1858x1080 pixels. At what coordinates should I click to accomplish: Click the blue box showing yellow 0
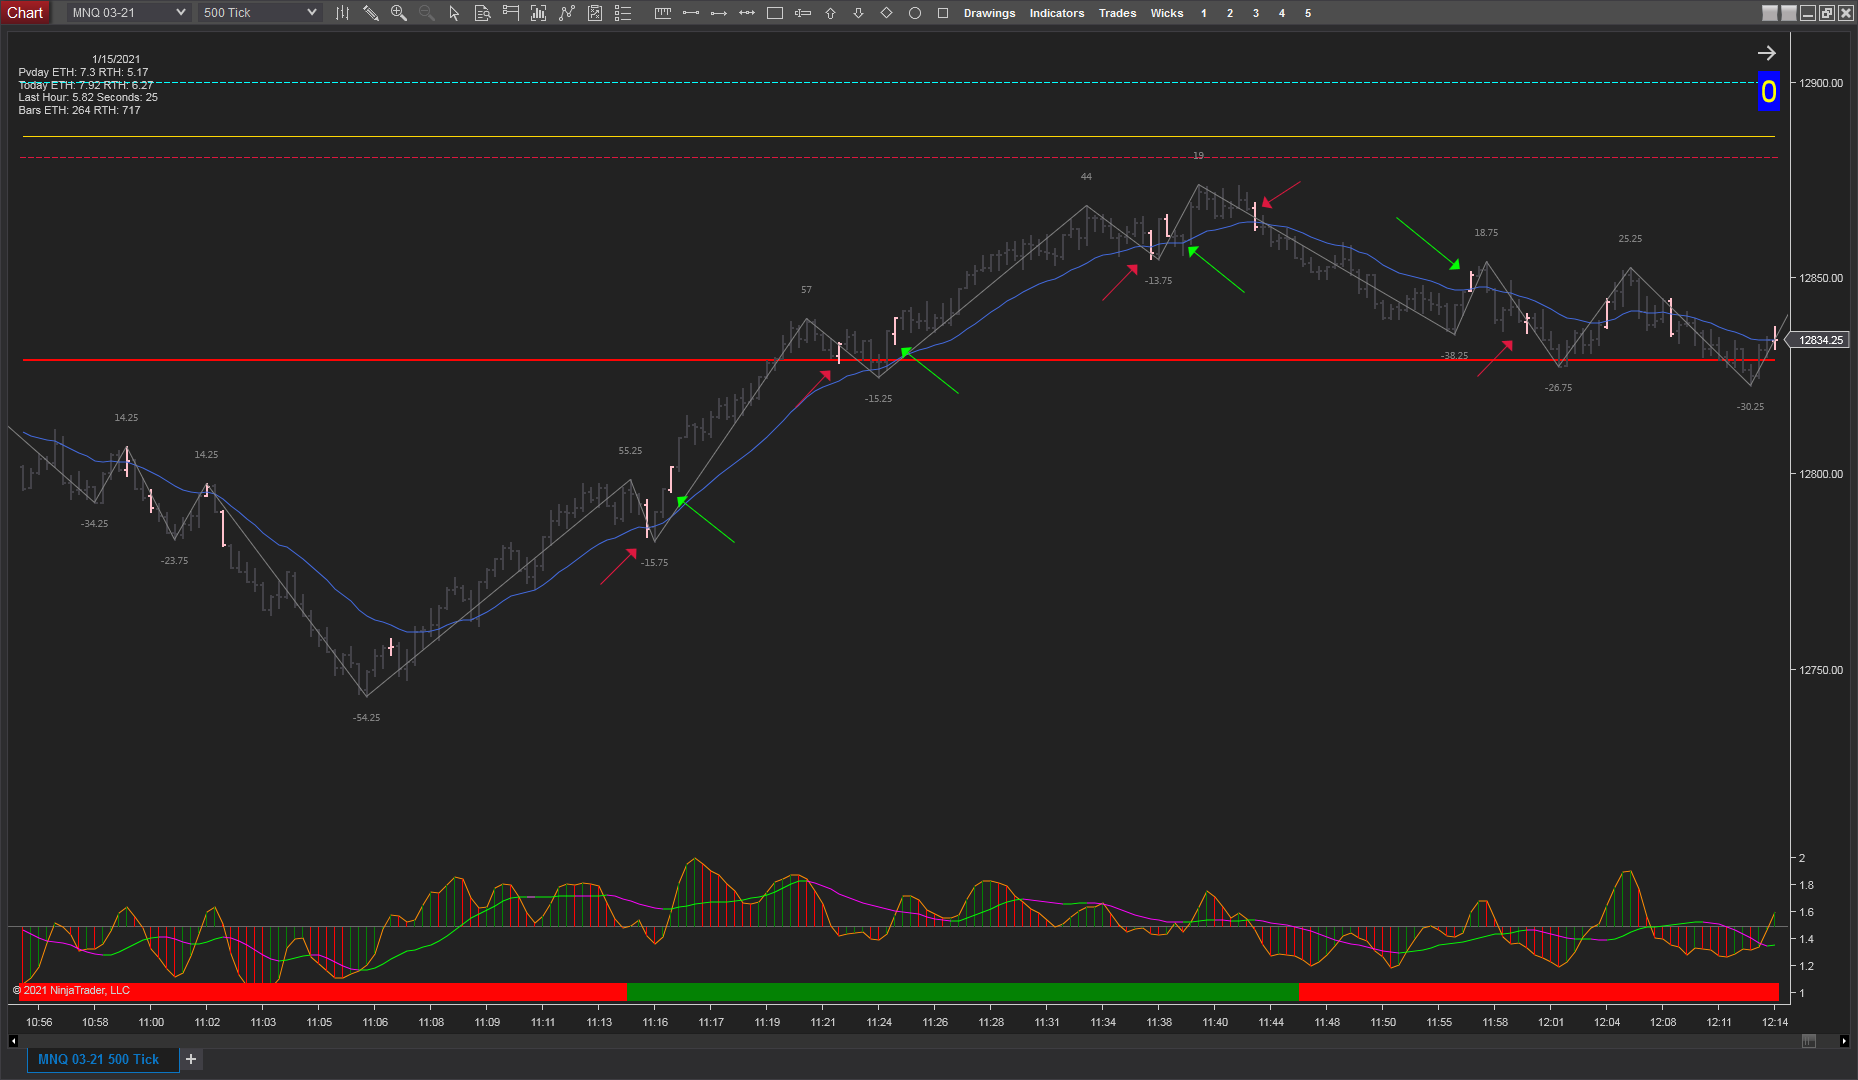point(1769,92)
